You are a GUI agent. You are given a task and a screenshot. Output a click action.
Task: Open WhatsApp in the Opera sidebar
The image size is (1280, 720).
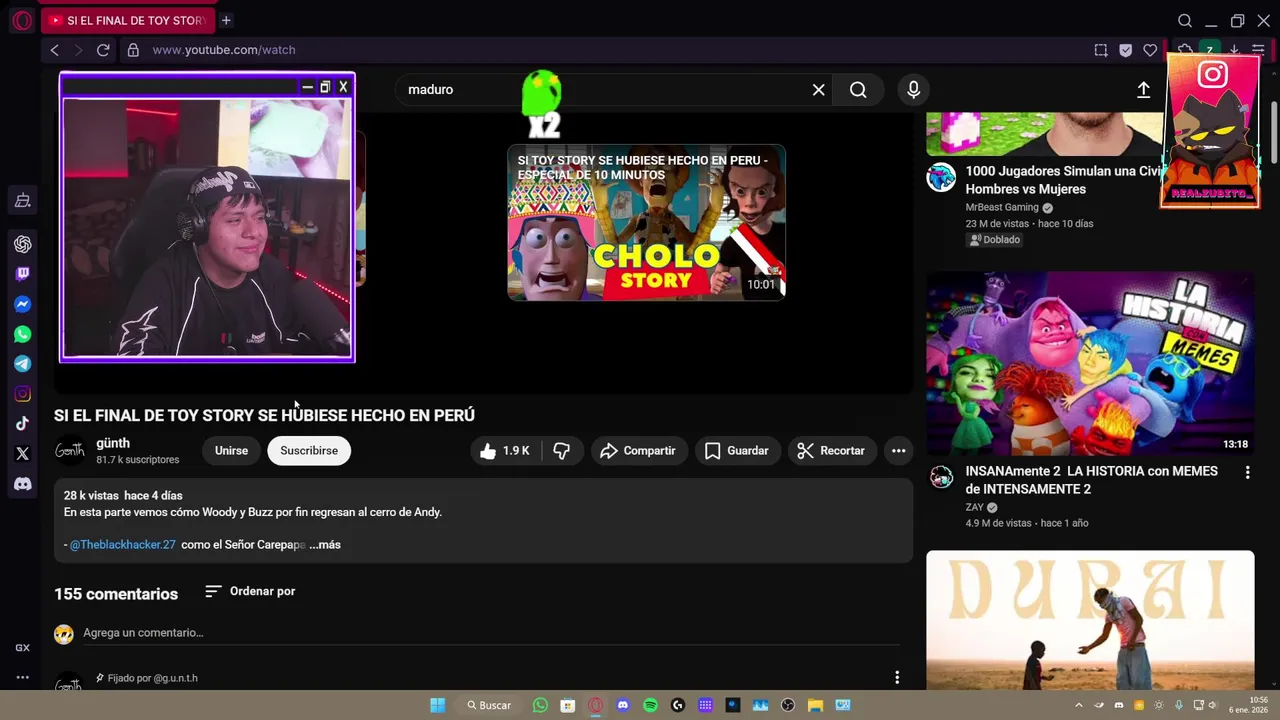(22, 334)
